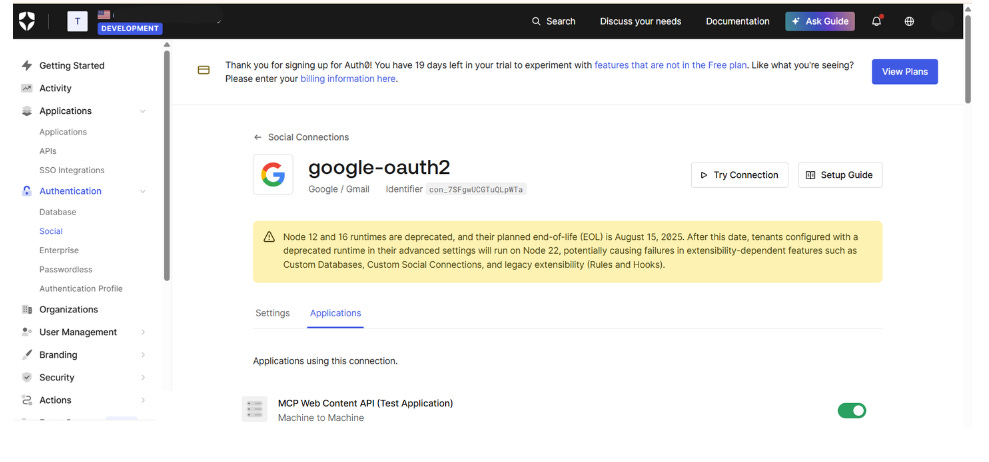Click the Try Connection button
Image resolution: width=989 pixels, height=462 pixels.
pos(739,175)
